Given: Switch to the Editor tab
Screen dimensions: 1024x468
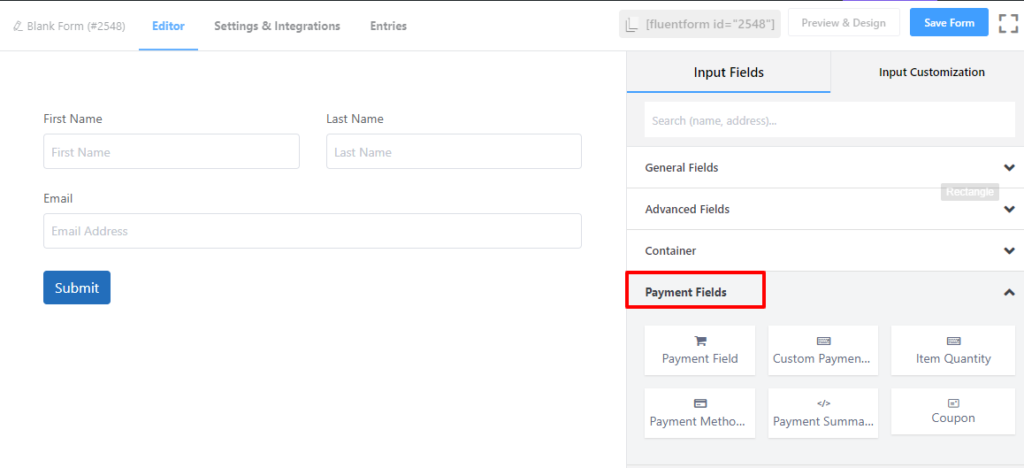Looking at the screenshot, I should point(168,26).
